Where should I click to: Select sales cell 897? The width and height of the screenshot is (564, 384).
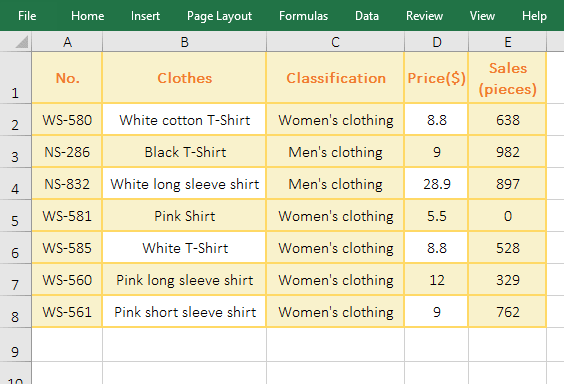pos(508,184)
